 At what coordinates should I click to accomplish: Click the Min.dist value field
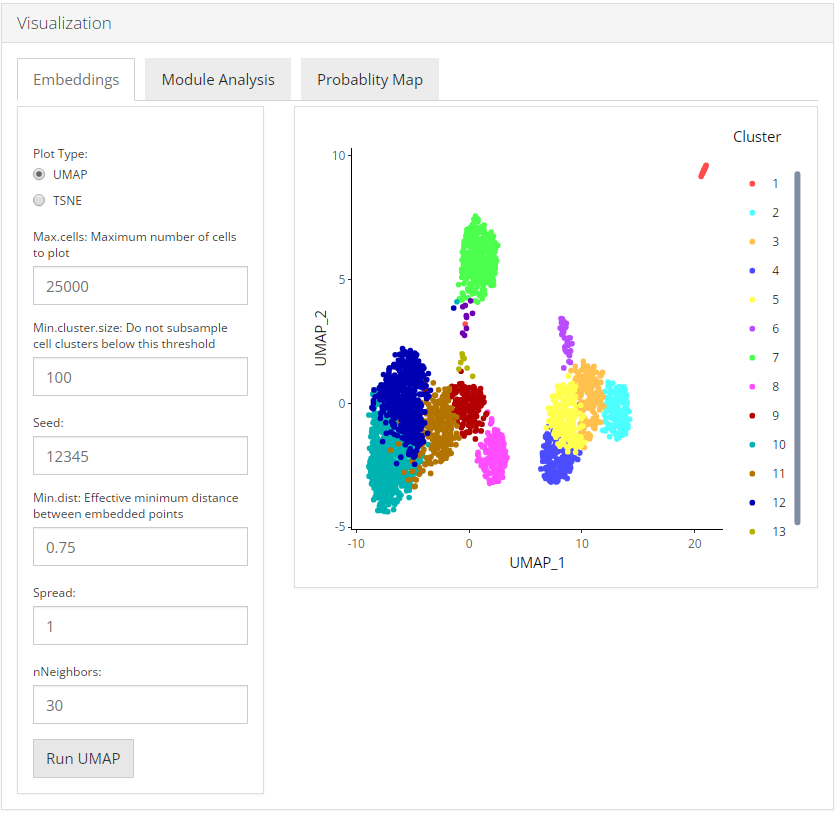[140, 547]
